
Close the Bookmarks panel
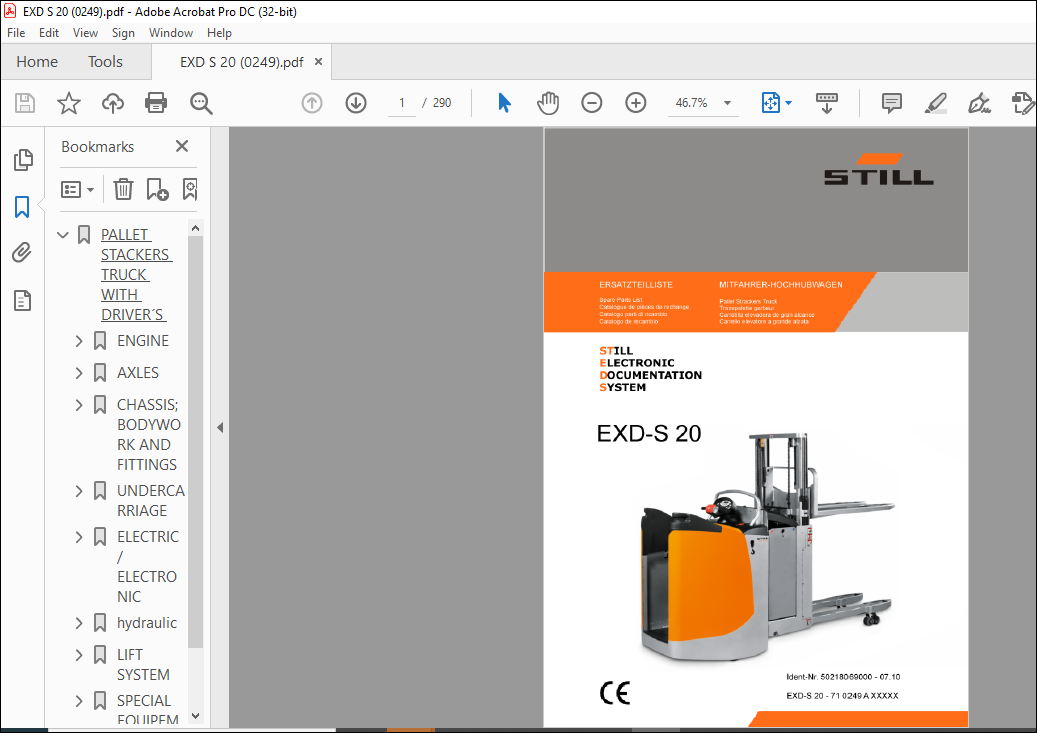182,146
